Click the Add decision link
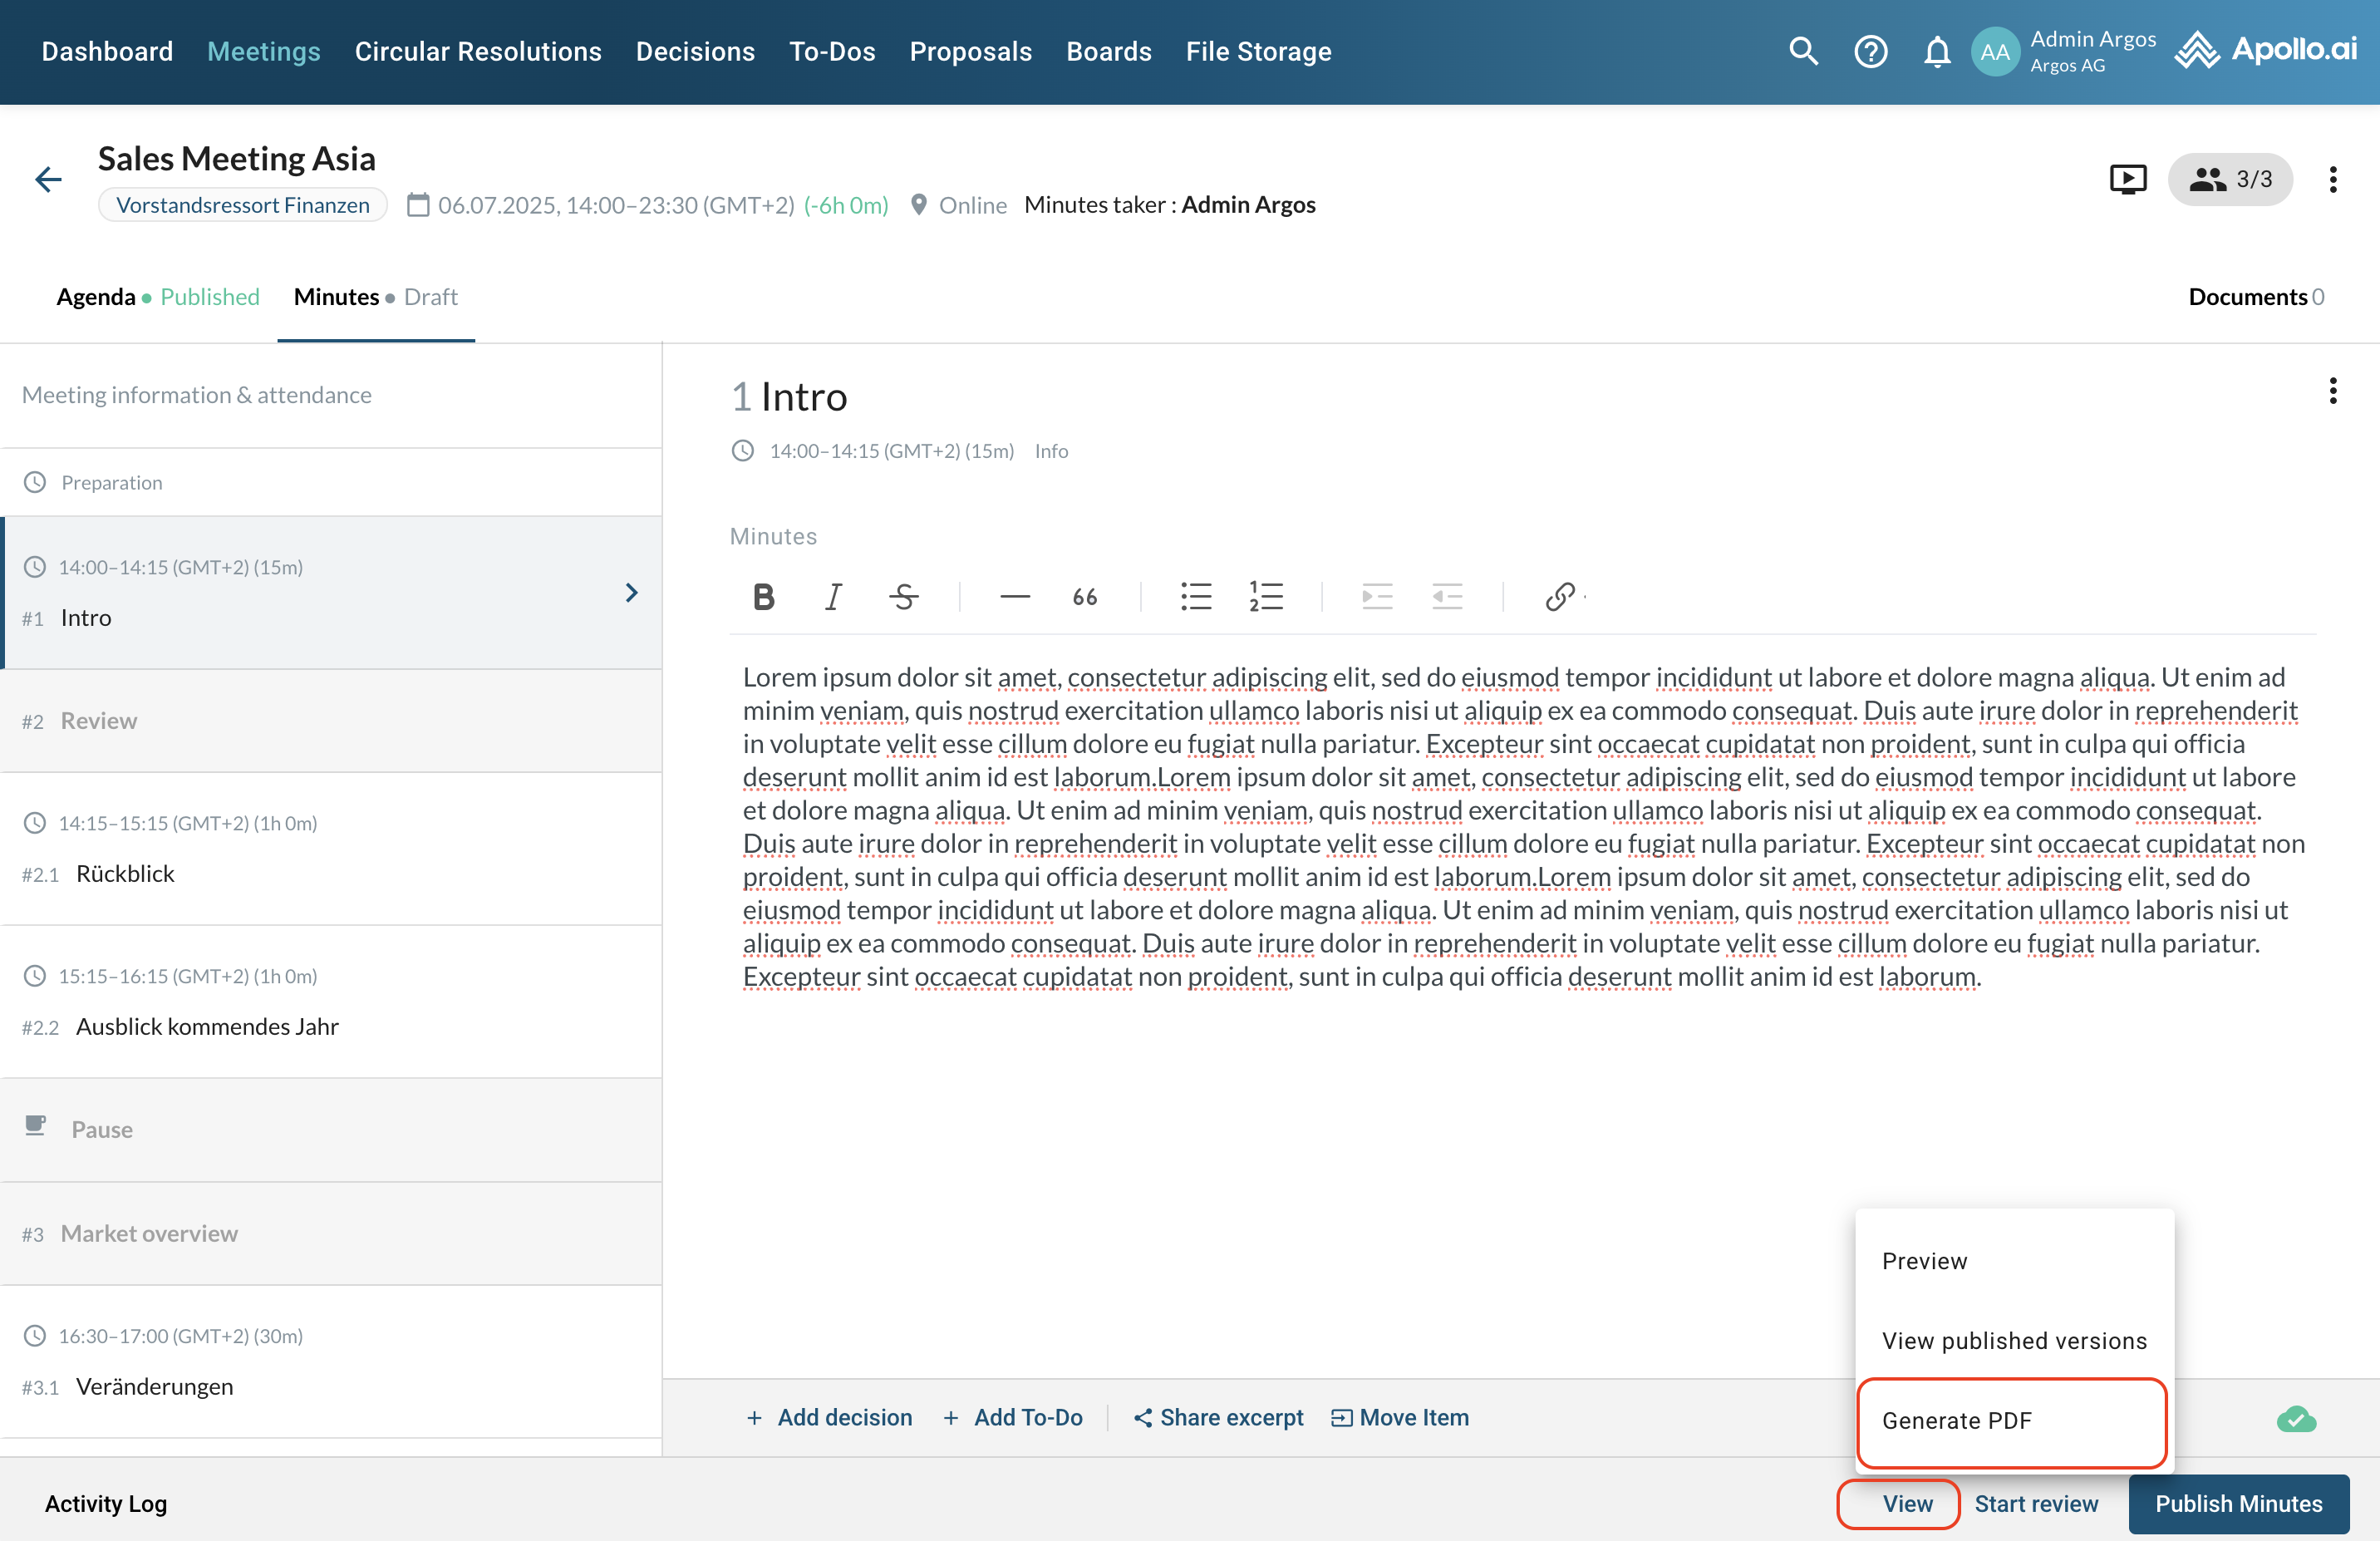The width and height of the screenshot is (2380, 1541). coord(829,1417)
